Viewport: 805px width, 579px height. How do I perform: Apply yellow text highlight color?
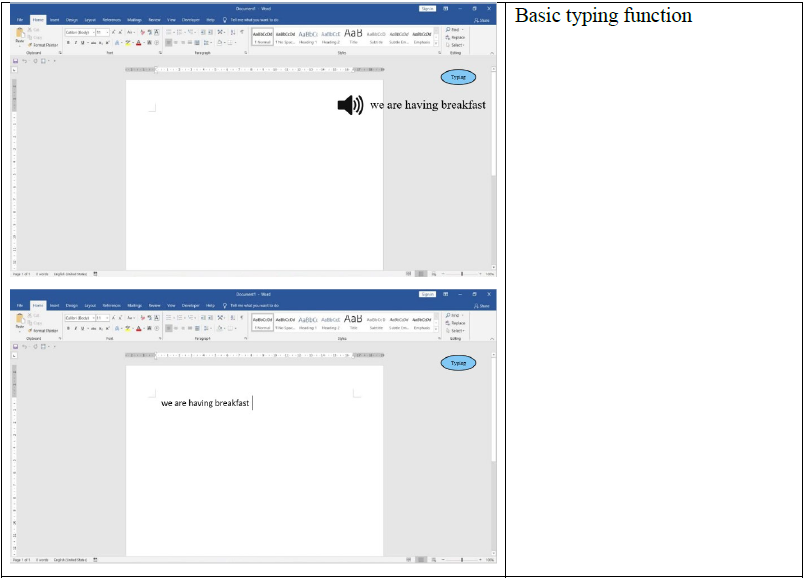point(128,42)
